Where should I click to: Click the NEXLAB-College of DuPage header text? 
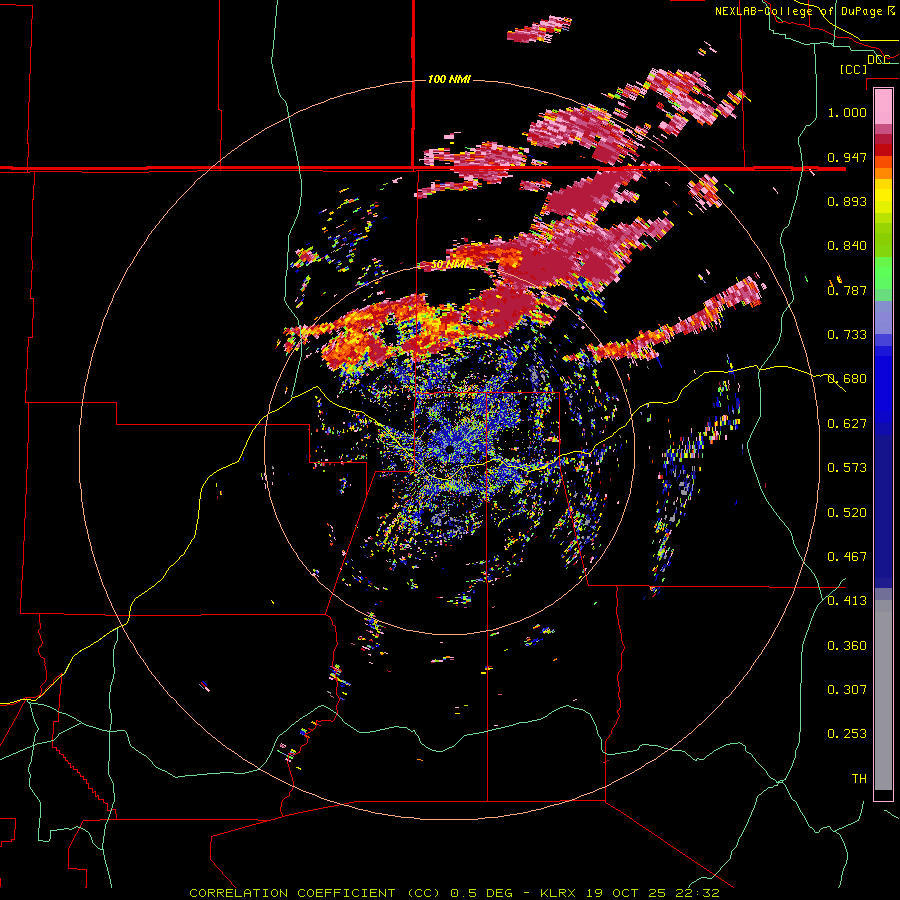coord(804,11)
